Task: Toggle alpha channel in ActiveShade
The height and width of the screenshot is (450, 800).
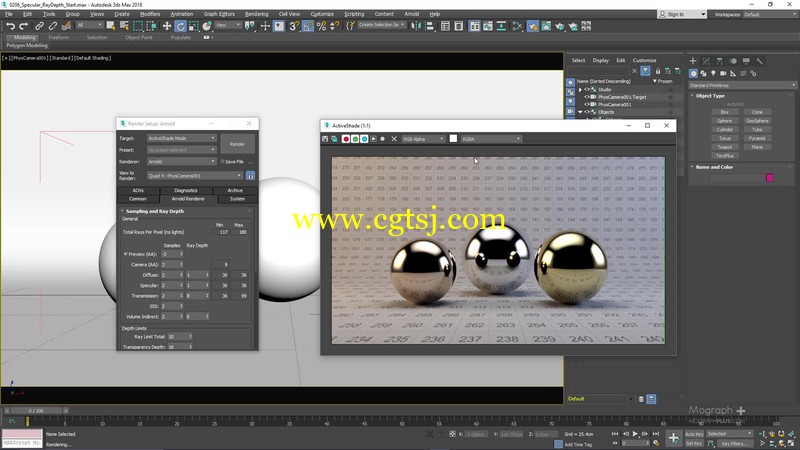Action: tap(373, 139)
